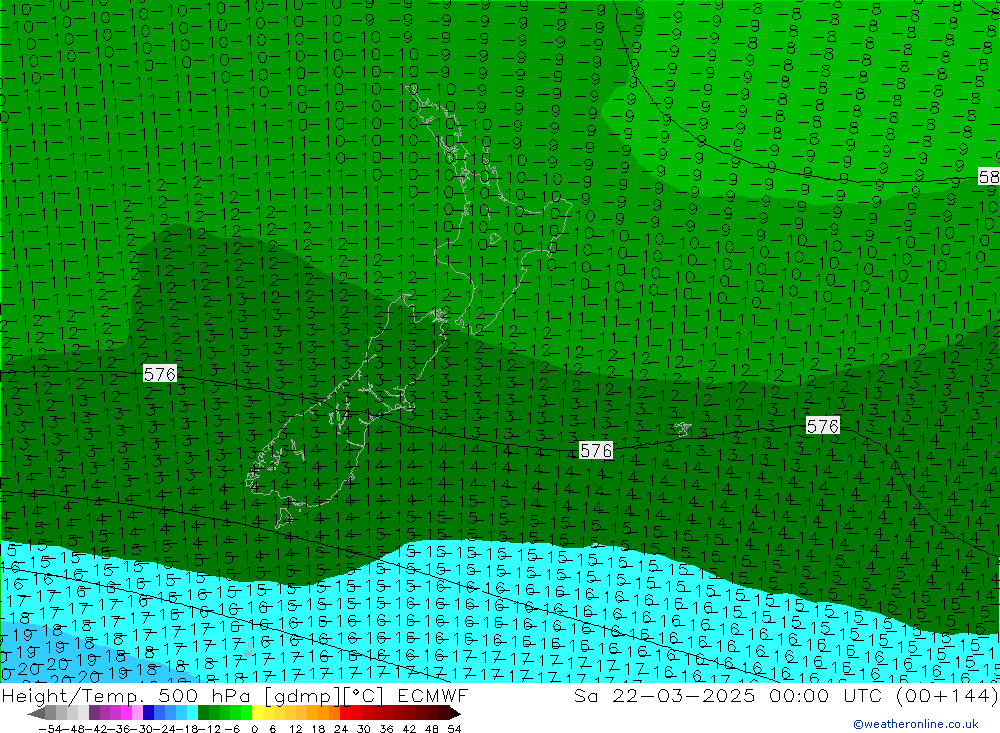The width and height of the screenshot is (1000, 733).
Task: Click the '[gdmp]' unit text in the title
Action: [x=302, y=696]
